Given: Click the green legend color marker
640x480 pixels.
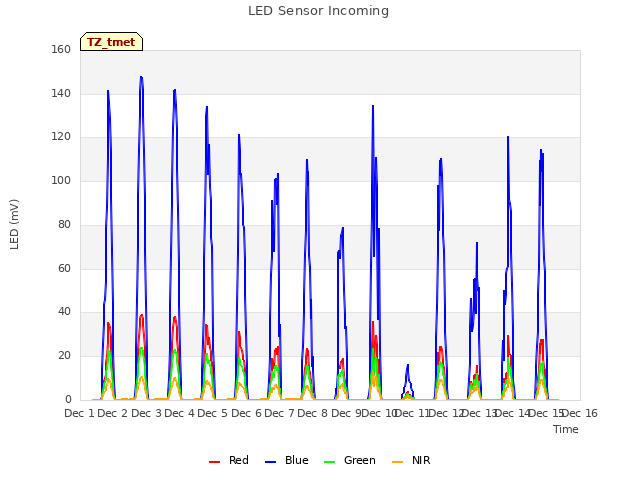Looking at the screenshot, I should click(x=329, y=462).
